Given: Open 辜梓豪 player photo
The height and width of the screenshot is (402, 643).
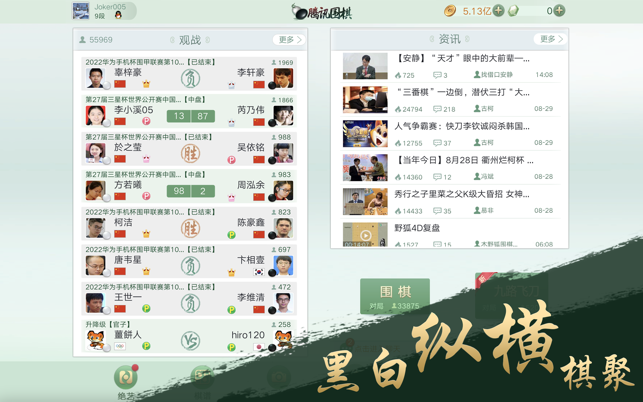Looking at the screenshot, I should 95,78.
